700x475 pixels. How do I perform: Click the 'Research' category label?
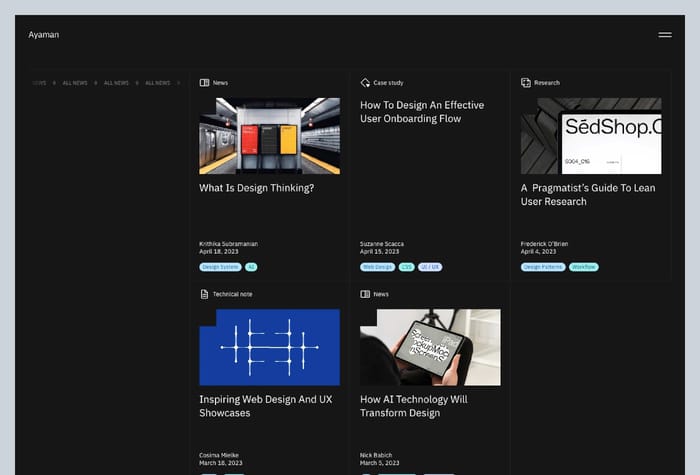[547, 83]
